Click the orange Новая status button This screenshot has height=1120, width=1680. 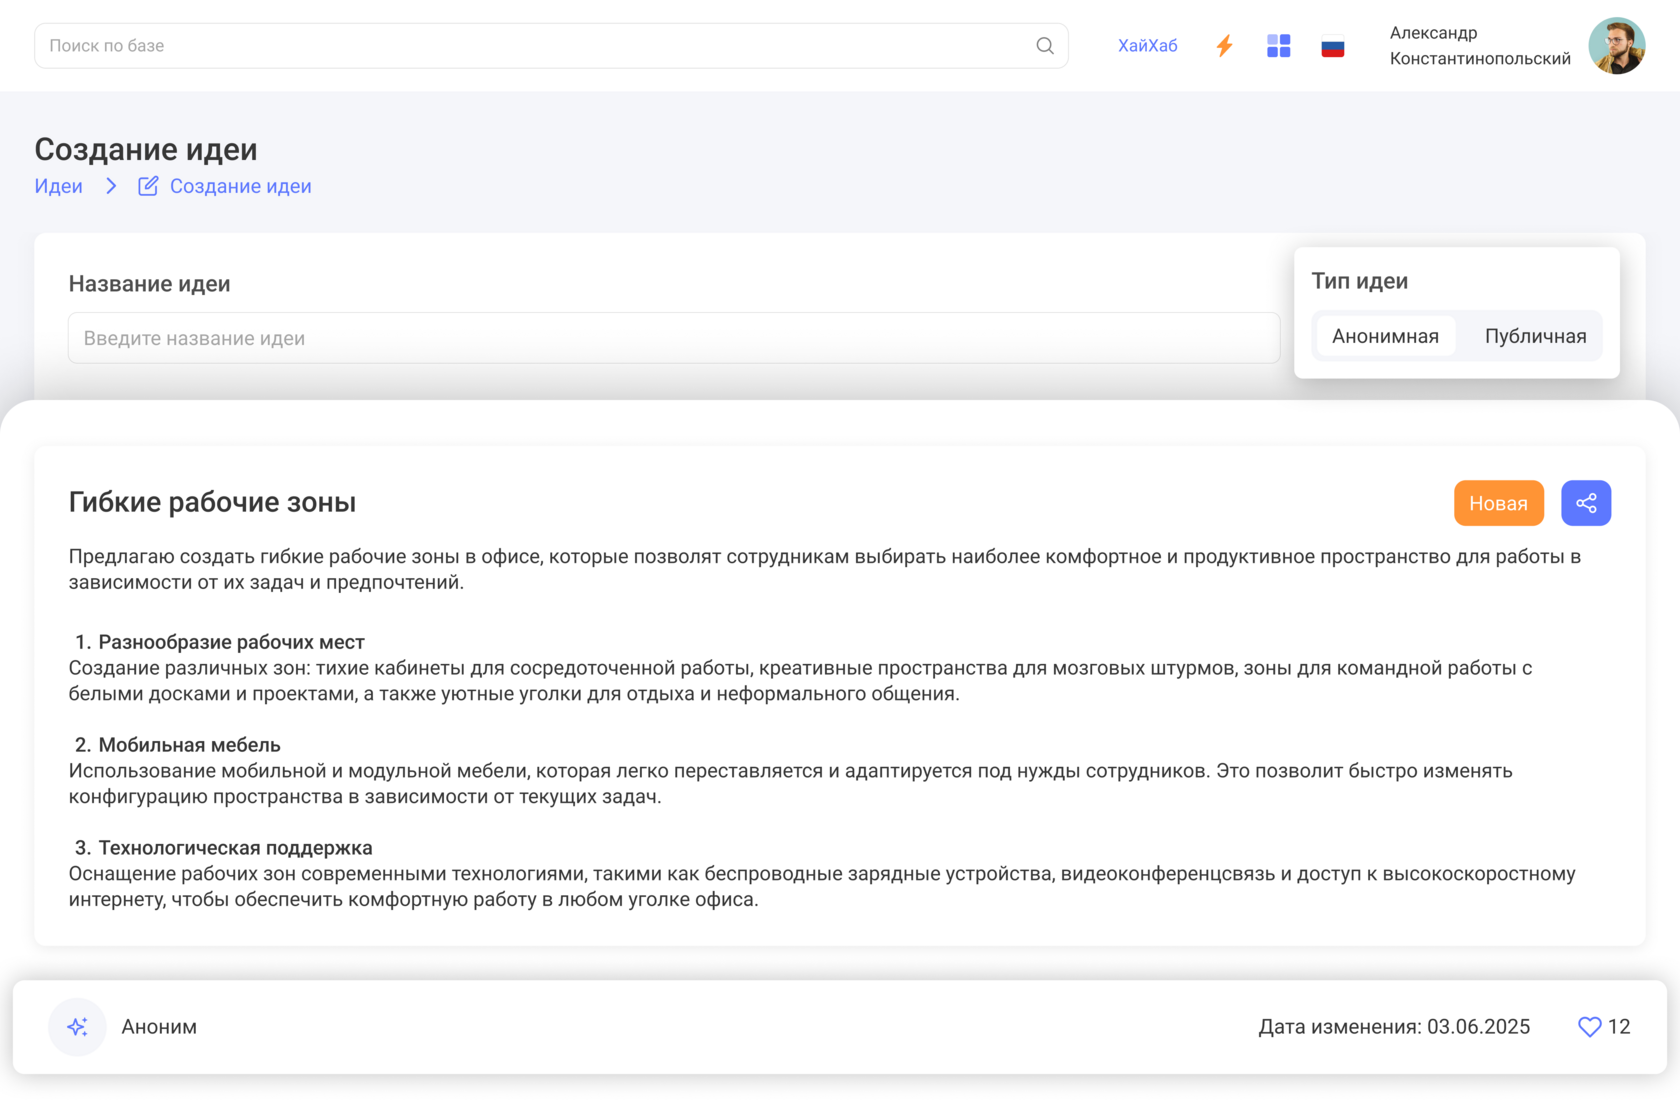1498,503
